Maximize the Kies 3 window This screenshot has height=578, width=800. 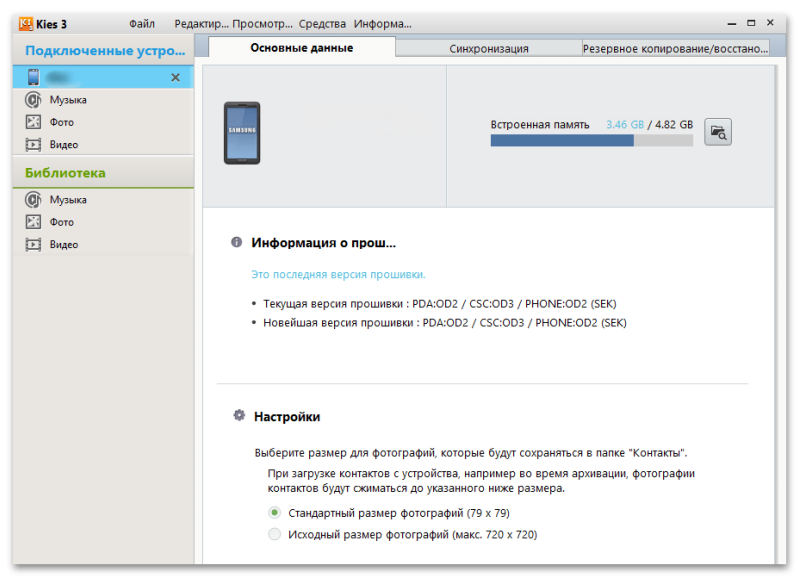(751, 23)
